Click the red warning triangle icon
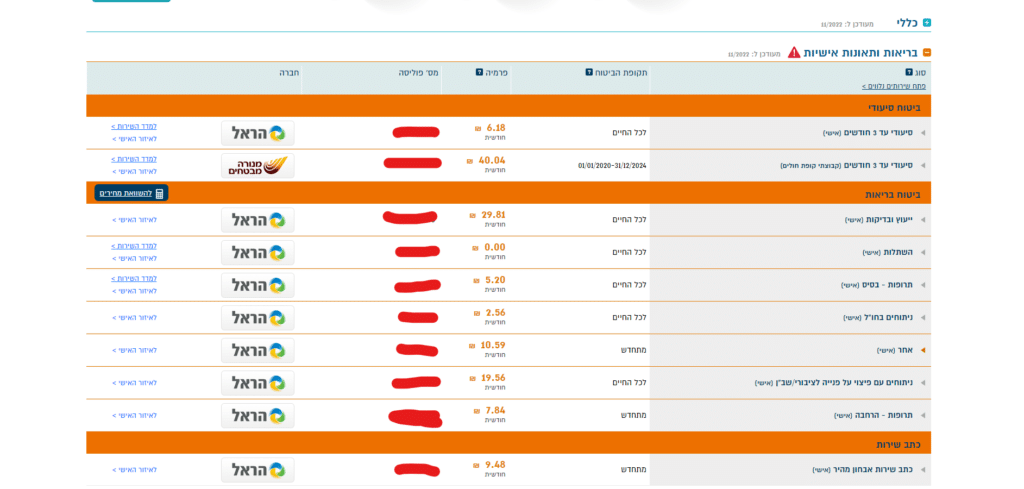The image size is (1024, 489). tap(794, 52)
